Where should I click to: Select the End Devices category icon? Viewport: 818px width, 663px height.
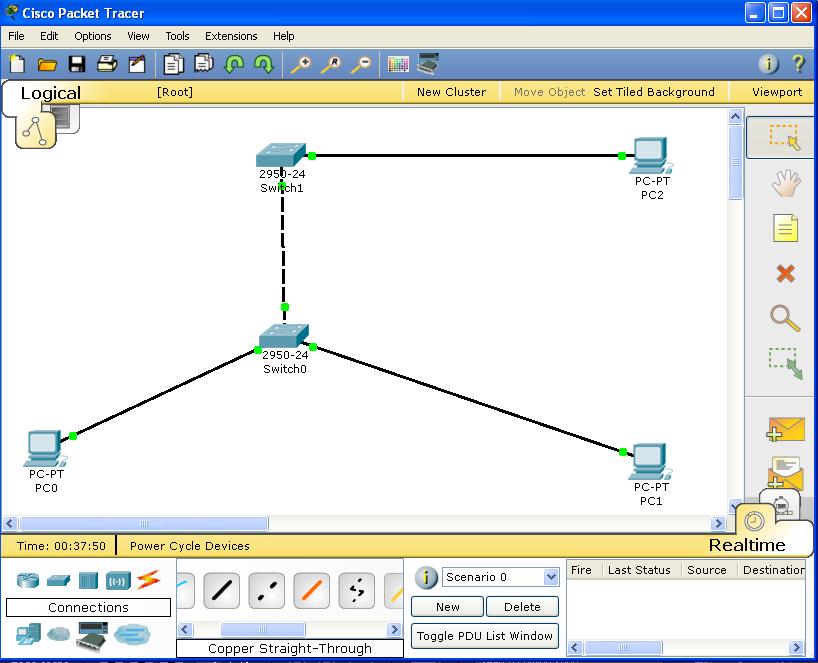[x=28, y=634]
